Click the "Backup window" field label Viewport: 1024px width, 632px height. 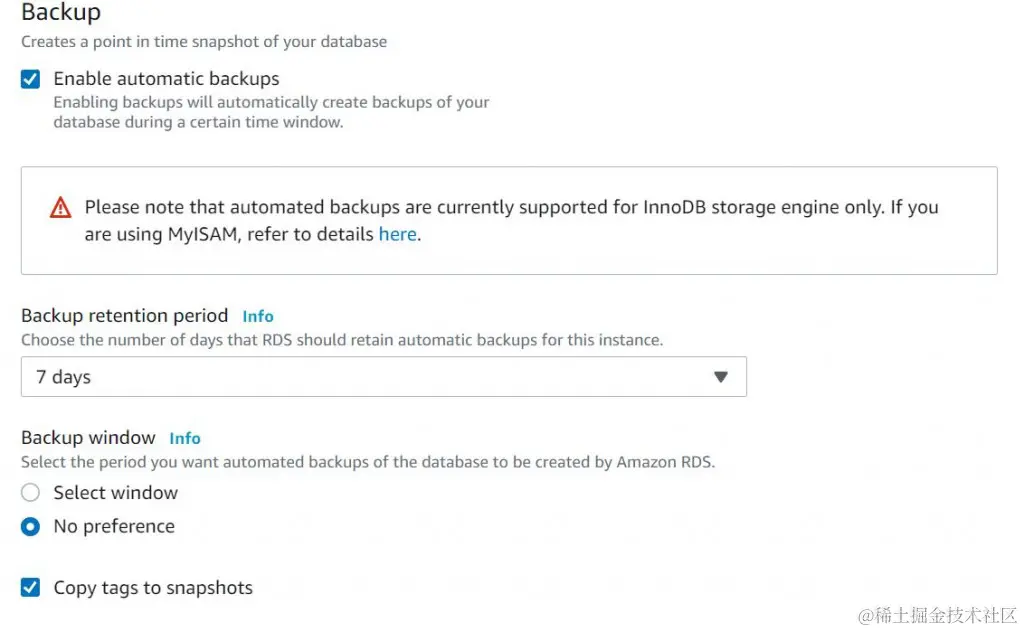88,438
